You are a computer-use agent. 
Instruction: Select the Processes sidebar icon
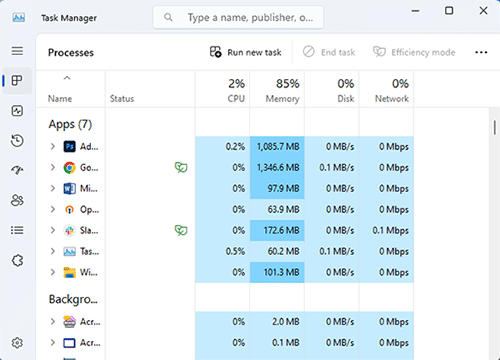[x=17, y=80]
